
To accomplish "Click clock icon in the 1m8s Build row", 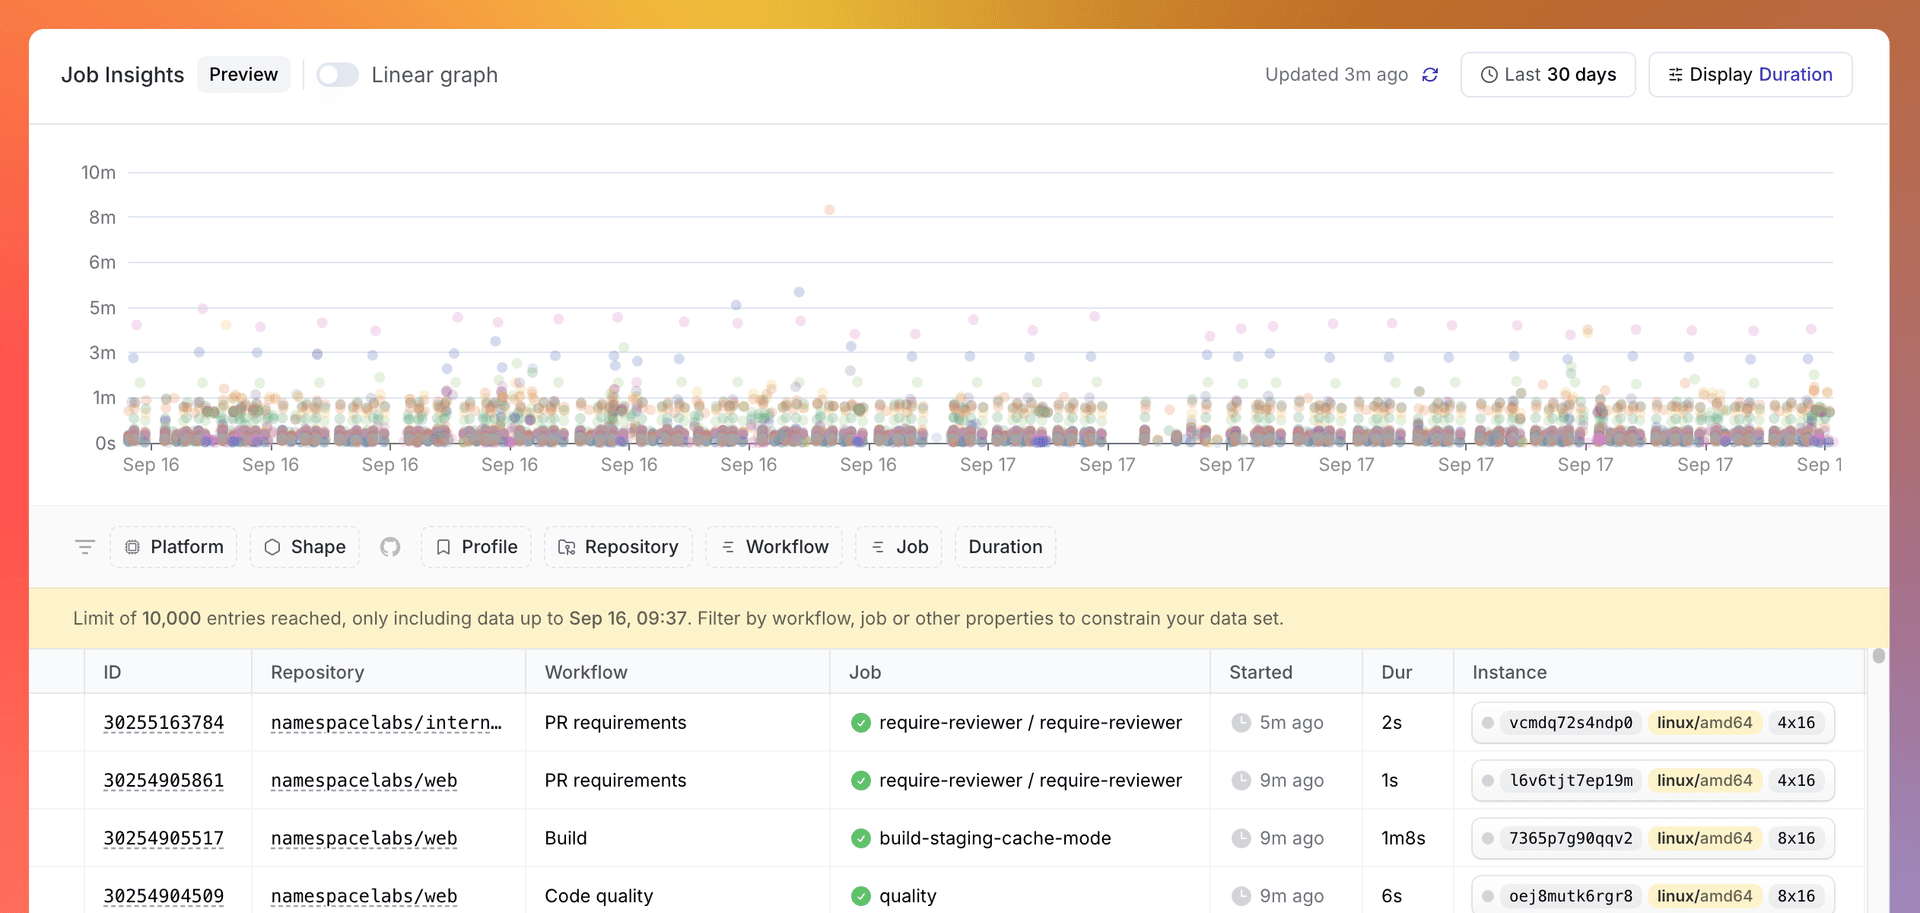I will click(x=1241, y=838).
